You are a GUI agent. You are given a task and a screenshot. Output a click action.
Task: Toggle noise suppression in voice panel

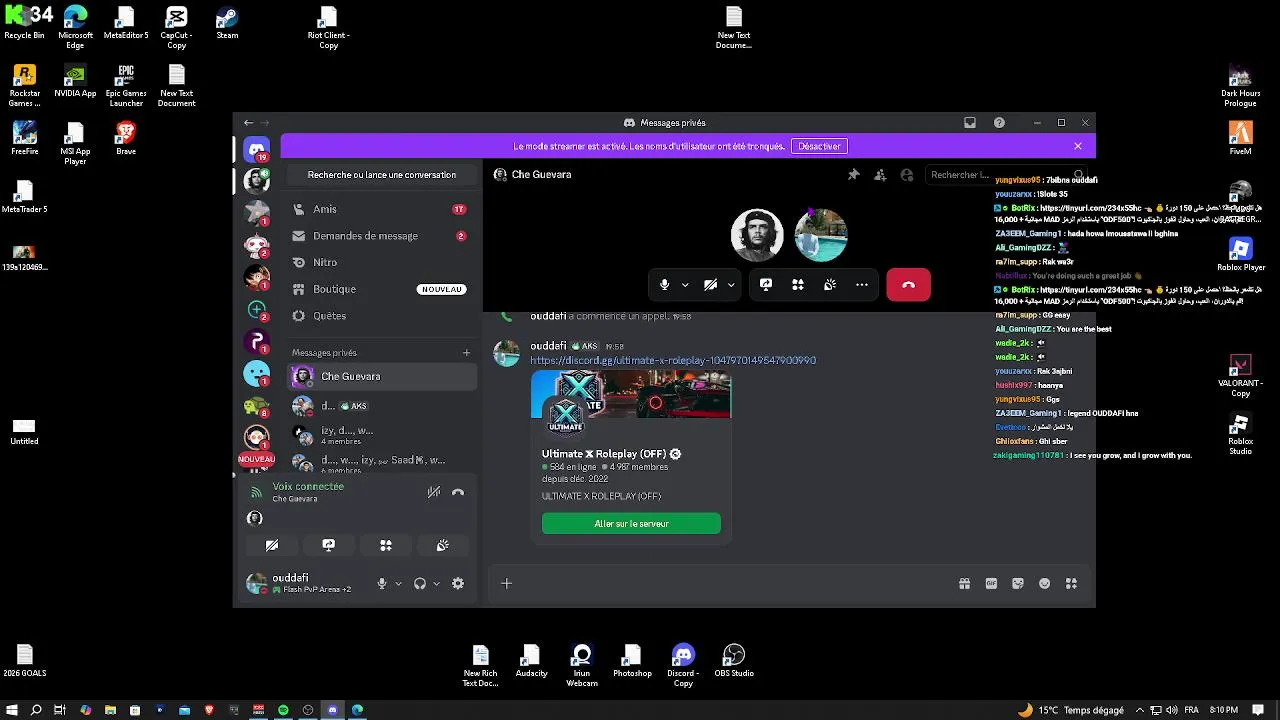point(434,492)
